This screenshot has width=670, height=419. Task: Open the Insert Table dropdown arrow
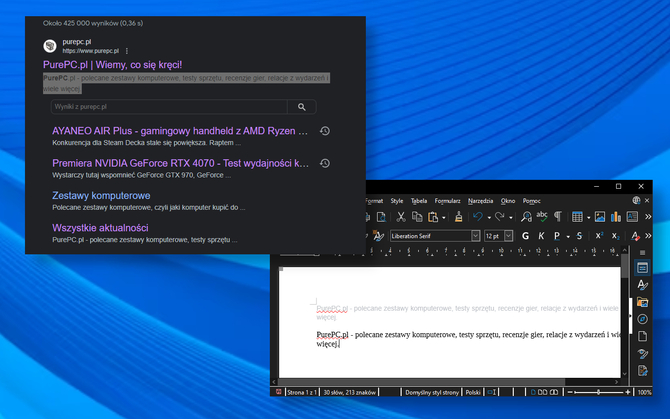click(588, 217)
